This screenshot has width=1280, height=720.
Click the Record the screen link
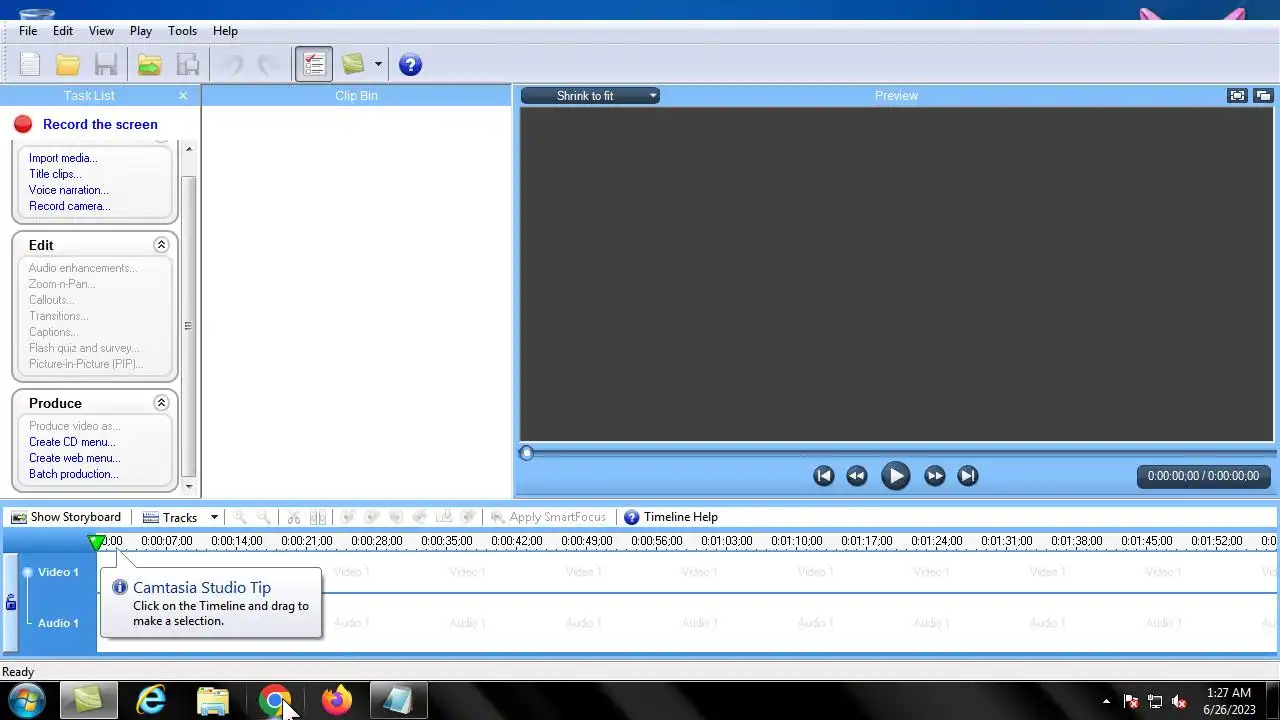100,124
